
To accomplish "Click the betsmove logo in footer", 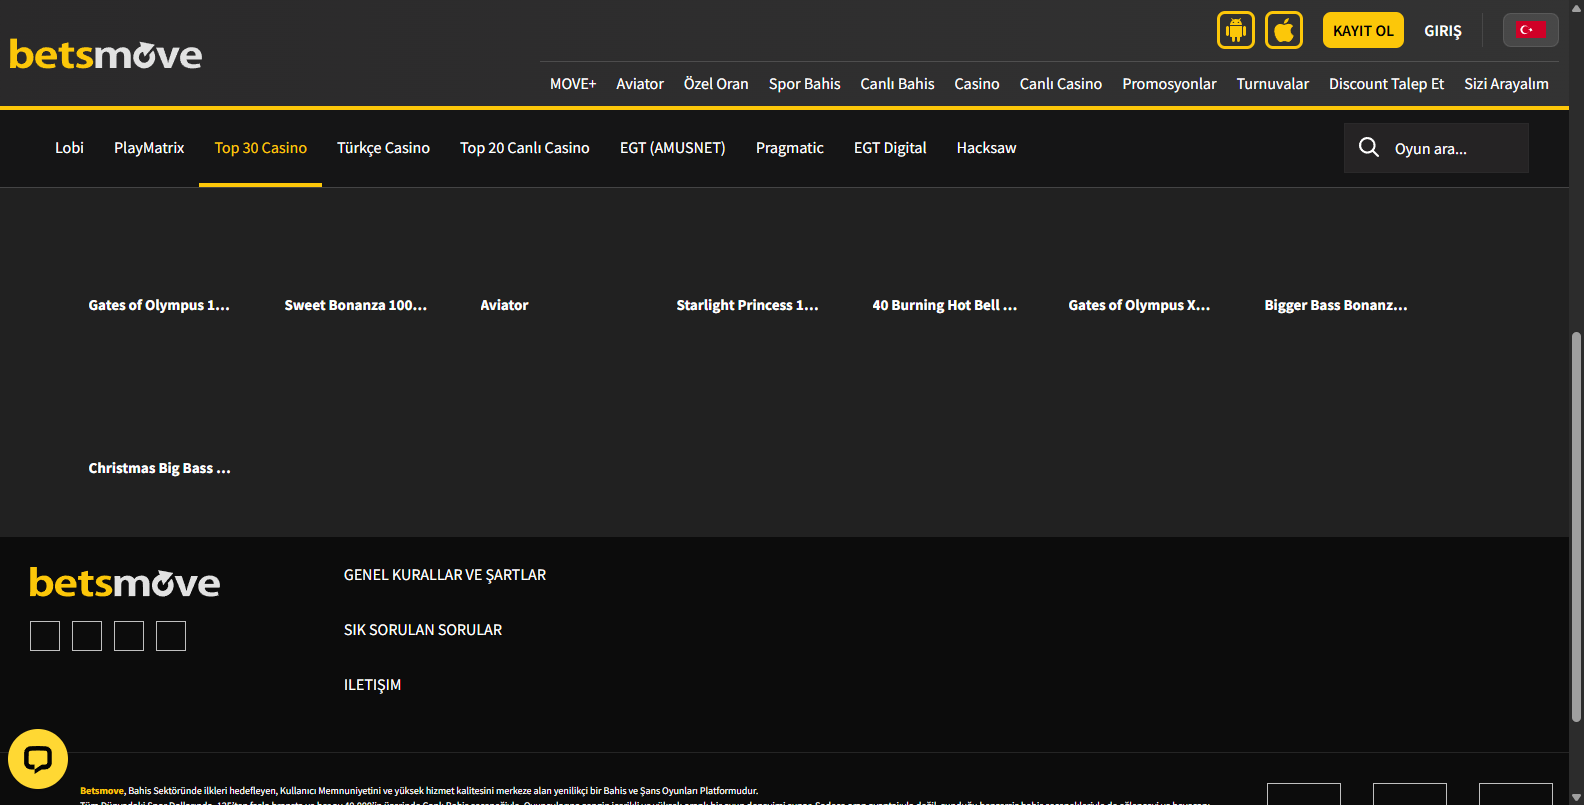I will point(125,582).
